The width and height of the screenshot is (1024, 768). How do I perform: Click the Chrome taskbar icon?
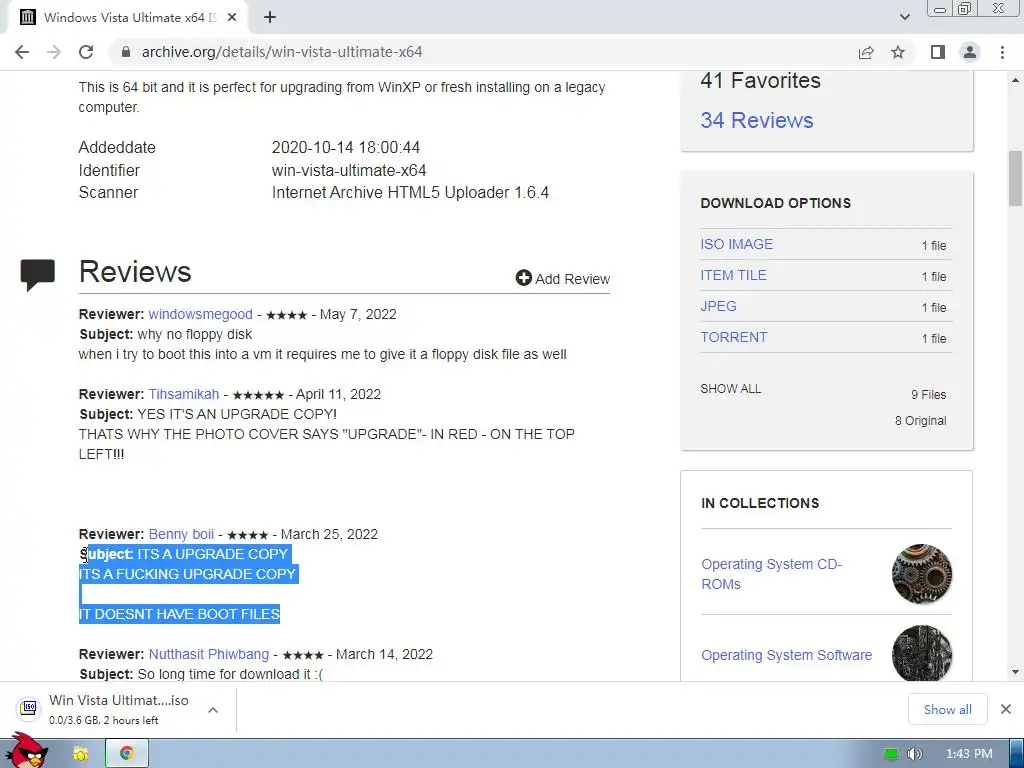[x=127, y=754]
